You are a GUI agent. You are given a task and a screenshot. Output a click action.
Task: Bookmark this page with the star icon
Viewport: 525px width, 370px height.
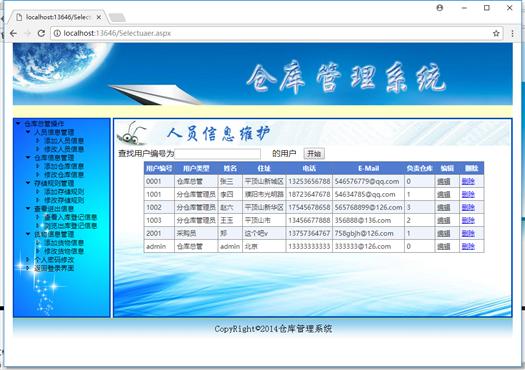point(496,33)
